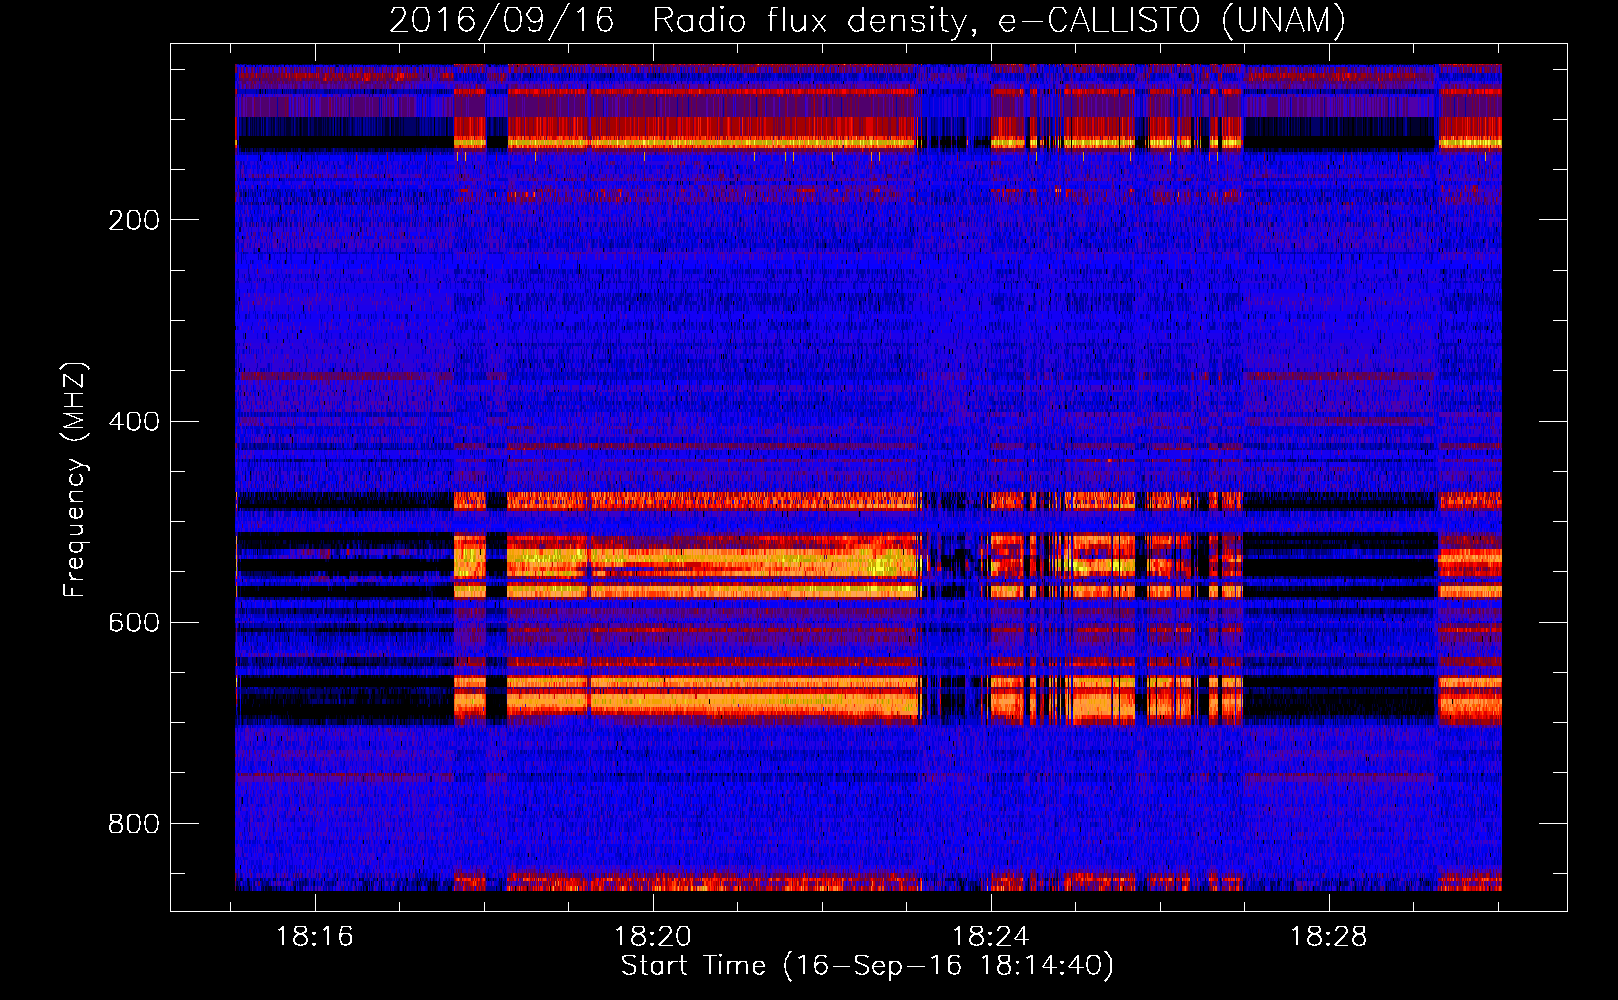This screenshot has height=1000, width=1618.
Task: Click the 18:28 time tick label
Action: click(x=1328, y=937)
